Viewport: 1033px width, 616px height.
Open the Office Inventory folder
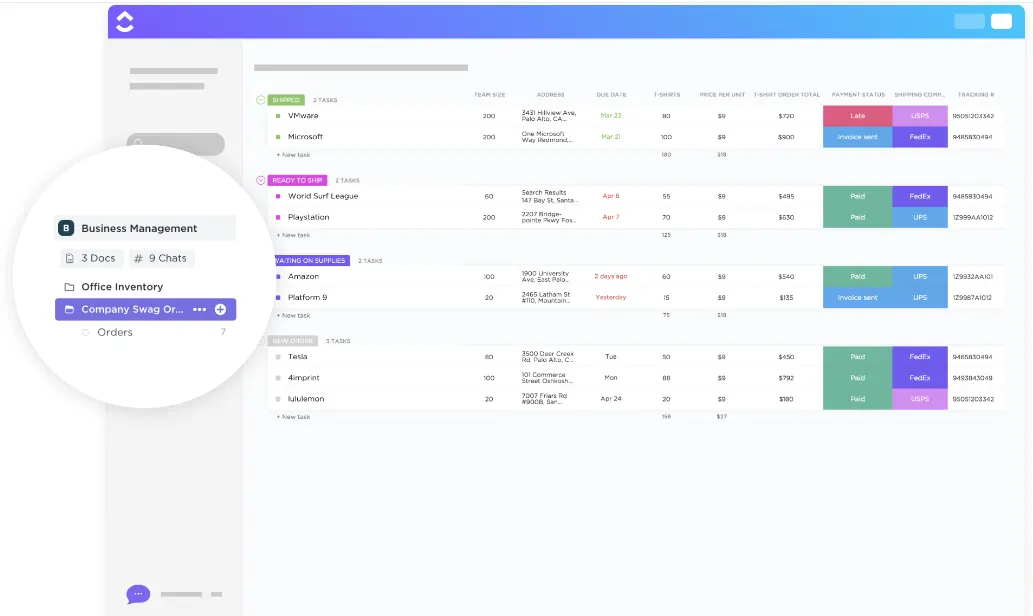point(122,287)
